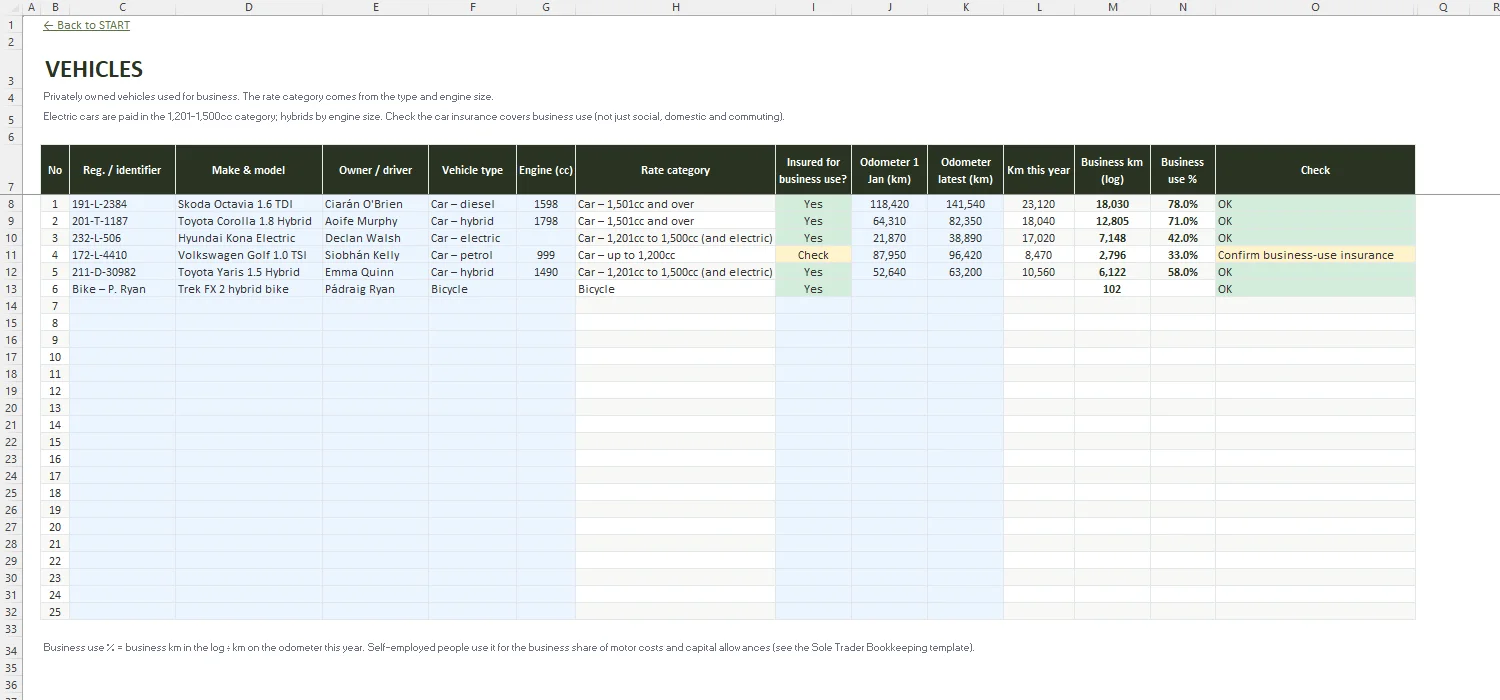
Task: Click the Car – up to 1,200cc rate category
Action: (x=675, y=255)
